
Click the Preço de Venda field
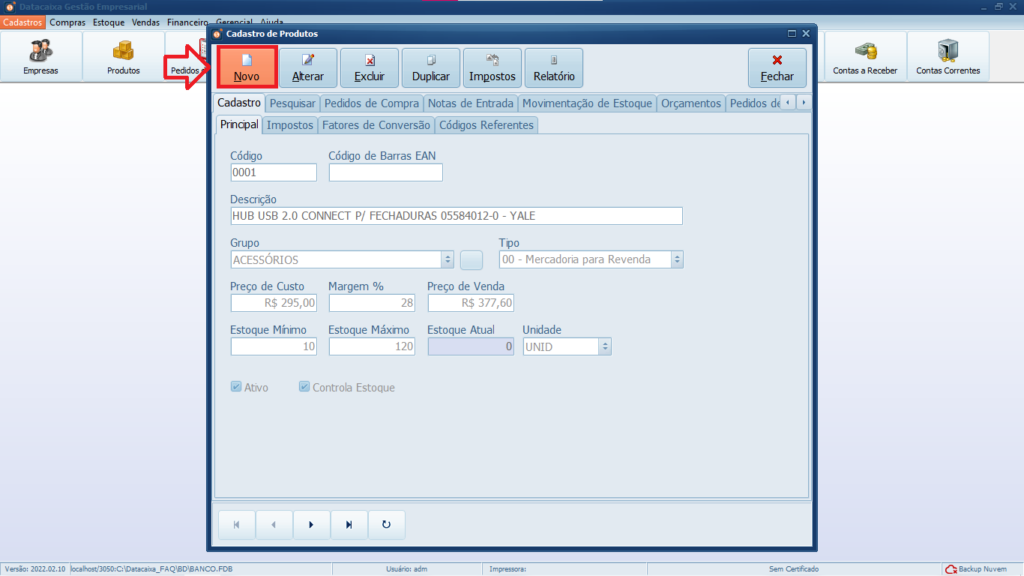[471, 303]
